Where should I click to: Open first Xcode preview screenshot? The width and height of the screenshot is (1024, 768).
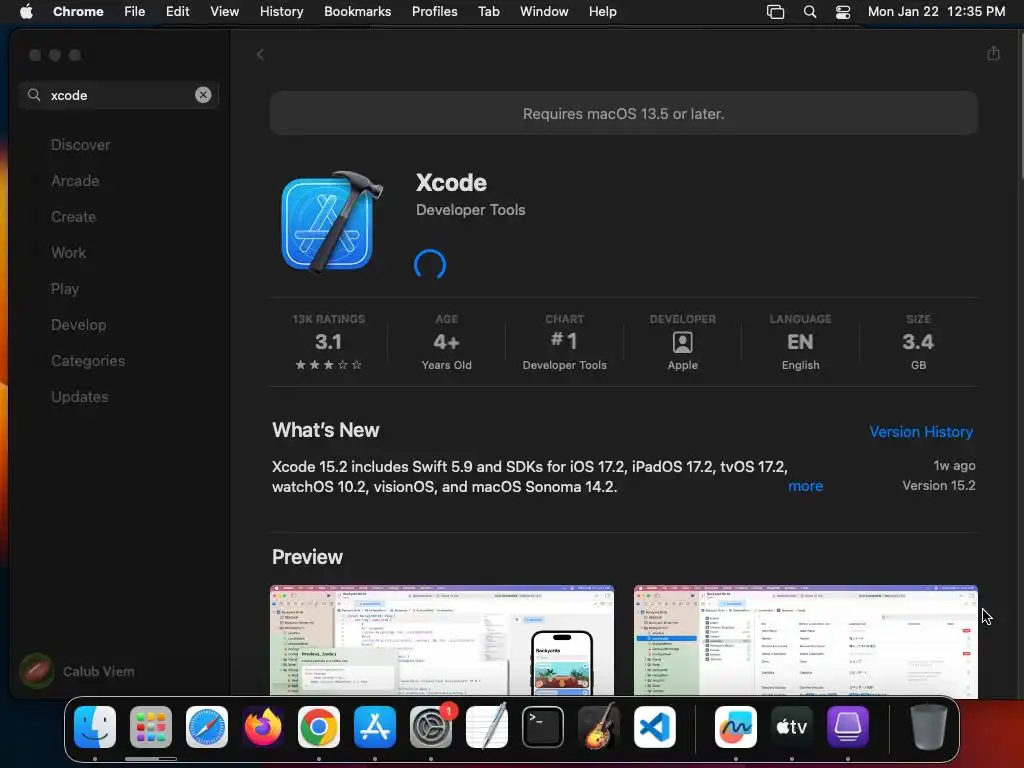(441, 640)
